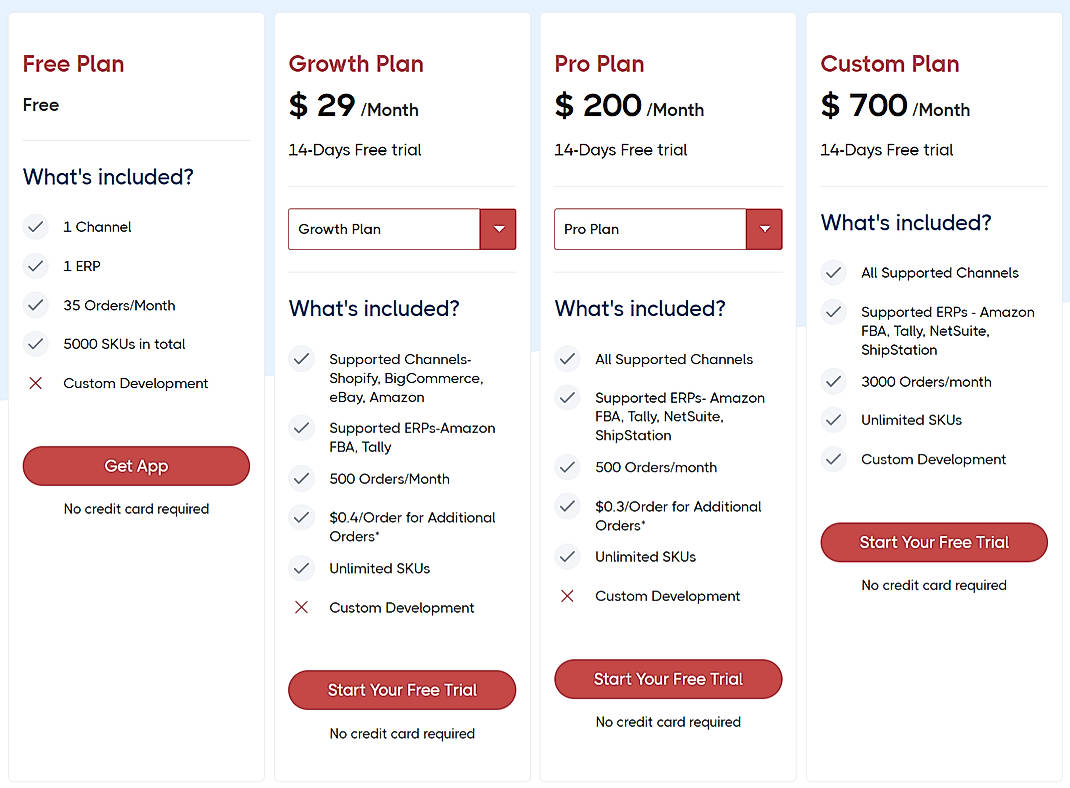Image resolution: width=1070 pixels, height=788 pixels.
Task: Click the red X next to Custom Development in Pro Plan
Action: (567, 596)
